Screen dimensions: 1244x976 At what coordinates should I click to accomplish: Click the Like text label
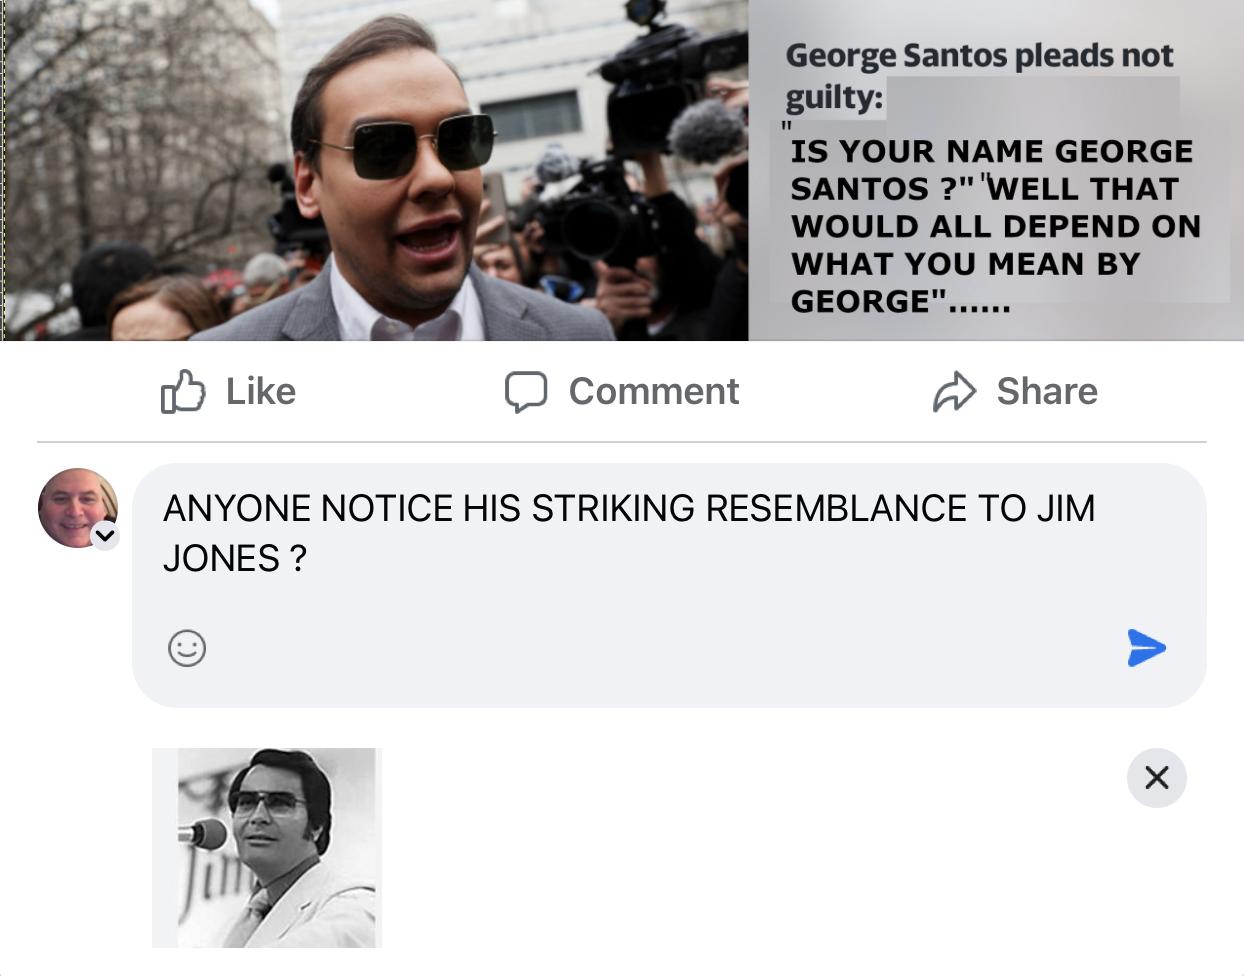pyautogui.click(x=258, y=391)
